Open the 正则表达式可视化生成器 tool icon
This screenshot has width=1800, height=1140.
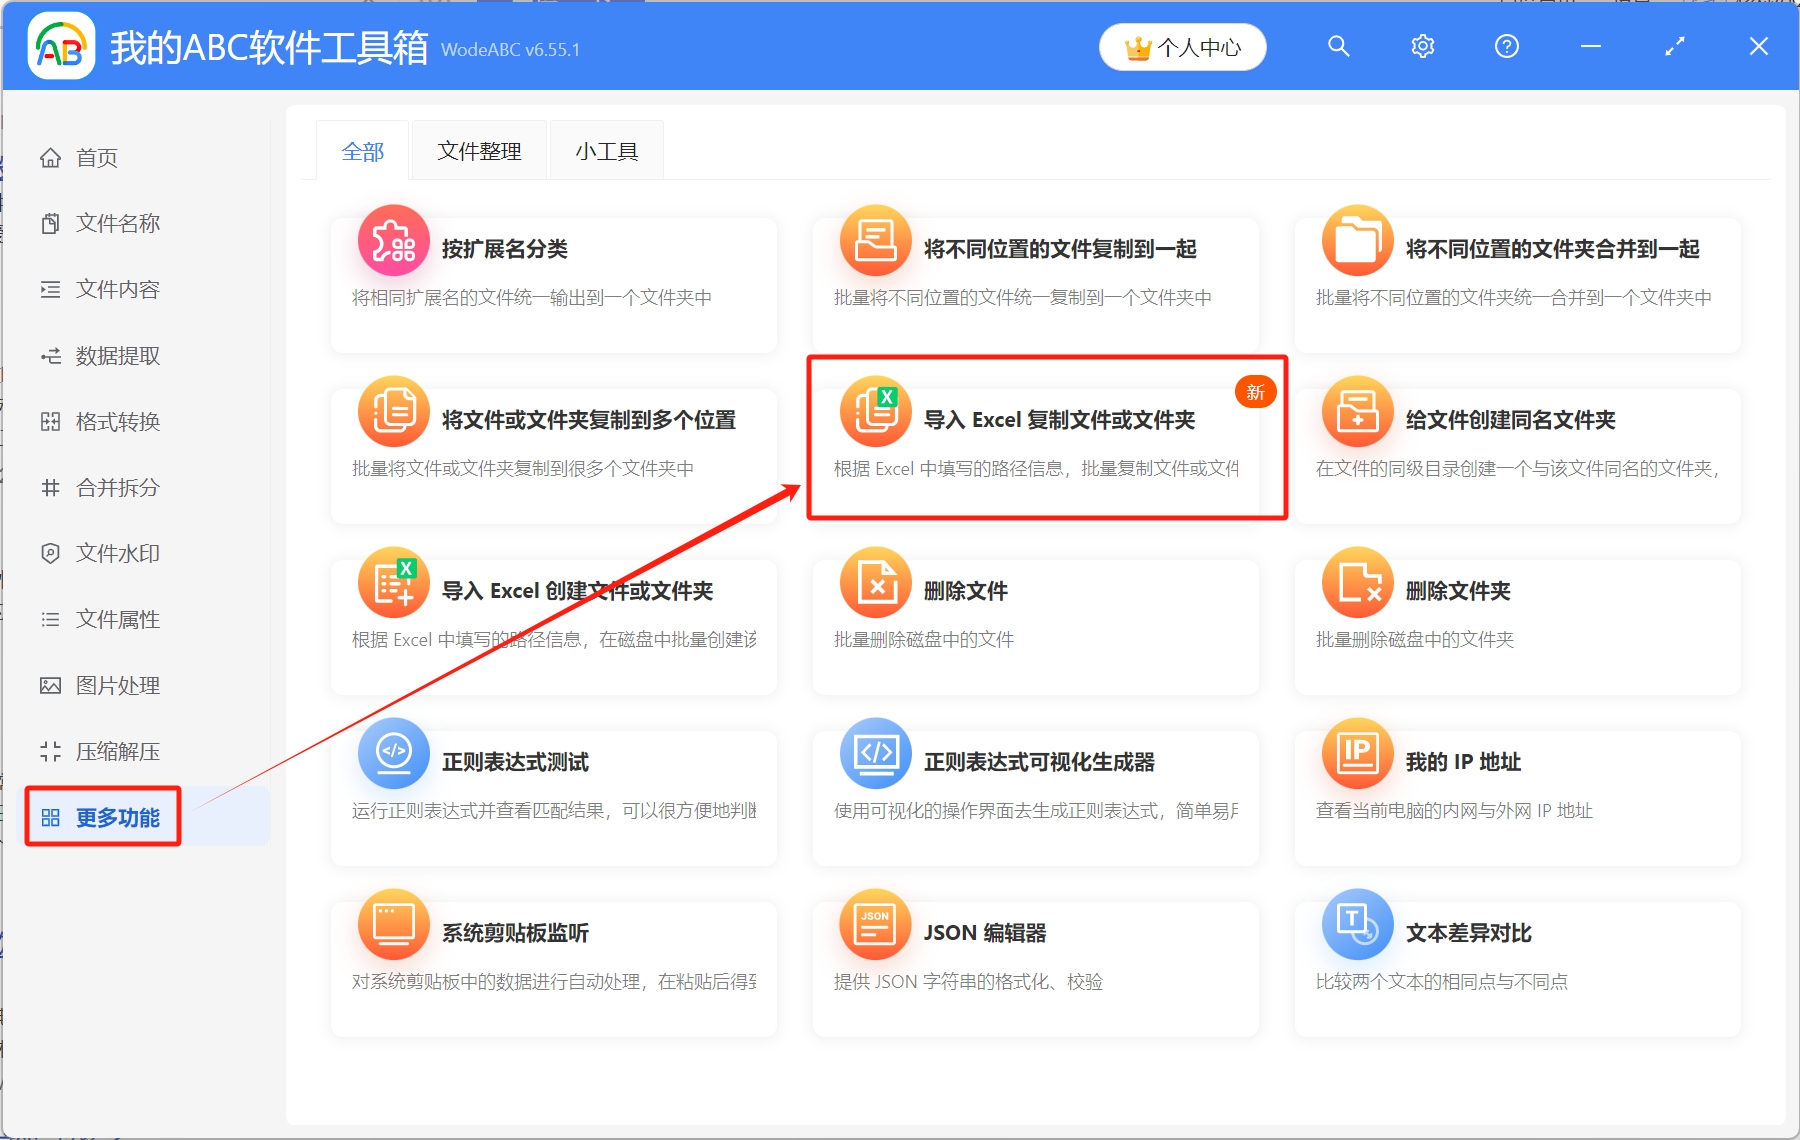pos(875,754)
